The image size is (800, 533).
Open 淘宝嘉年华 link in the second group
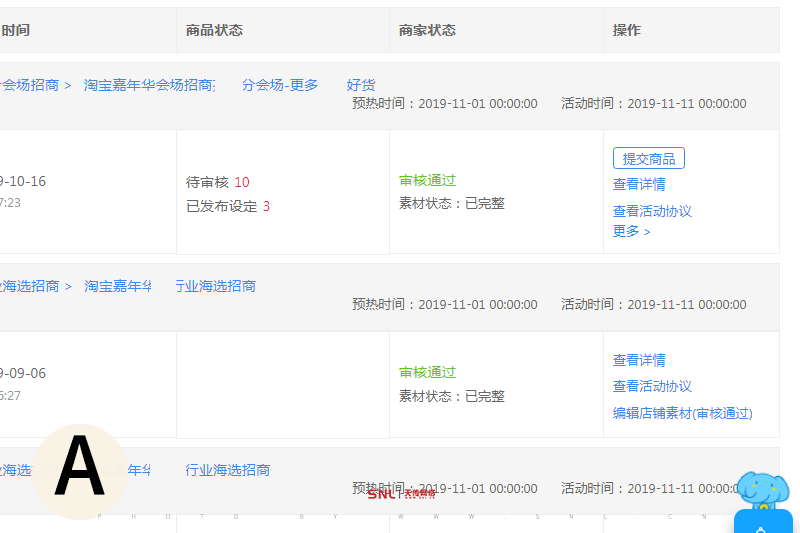click(118, 286)
